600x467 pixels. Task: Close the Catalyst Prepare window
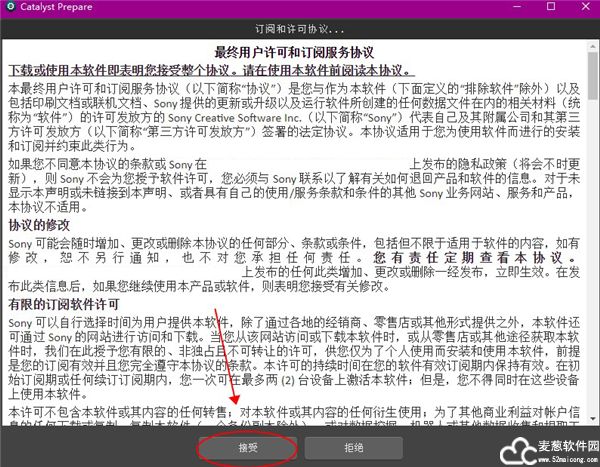pos(585,7)
